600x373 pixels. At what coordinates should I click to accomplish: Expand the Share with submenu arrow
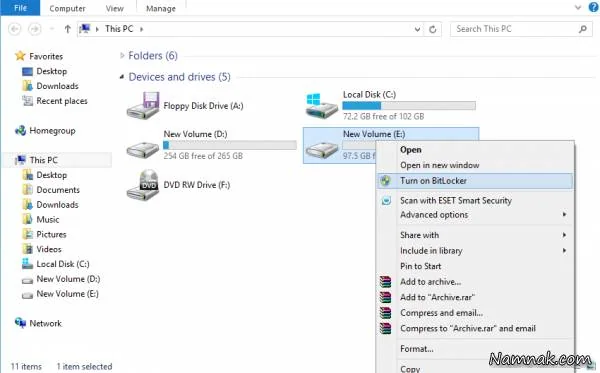(564, 235)
